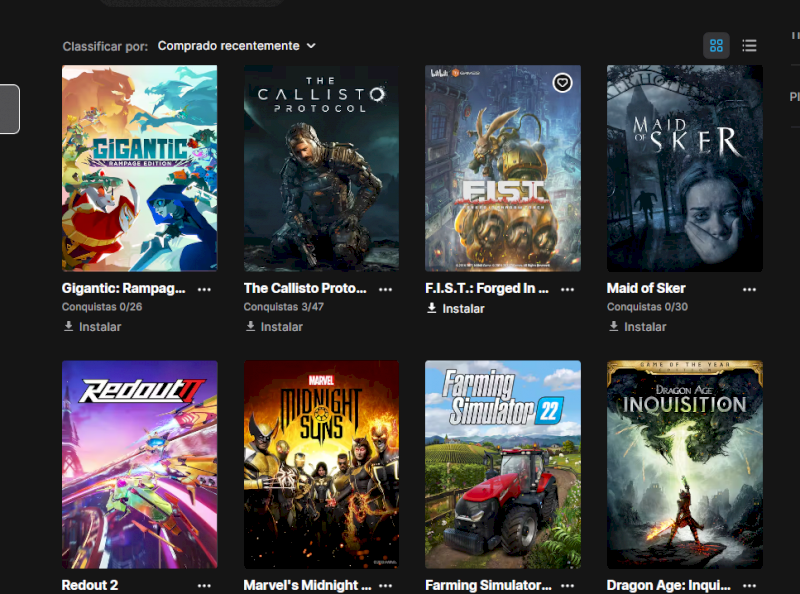800x594 pixels.
Task: Switch to grid view layout
Action: [716, 45]
